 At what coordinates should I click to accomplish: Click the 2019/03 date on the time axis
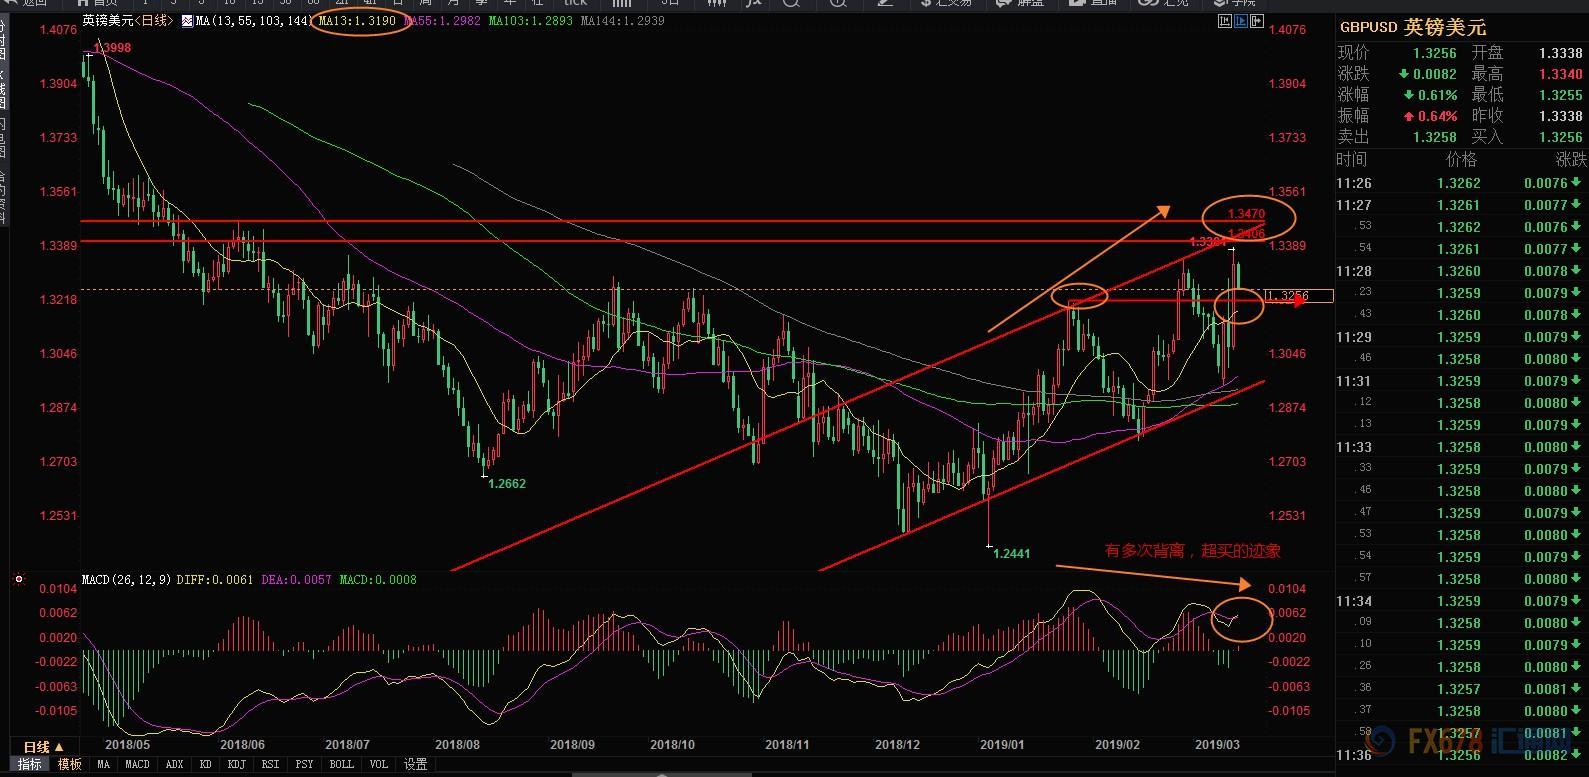pyautogui.click(x=1217, y=745)
